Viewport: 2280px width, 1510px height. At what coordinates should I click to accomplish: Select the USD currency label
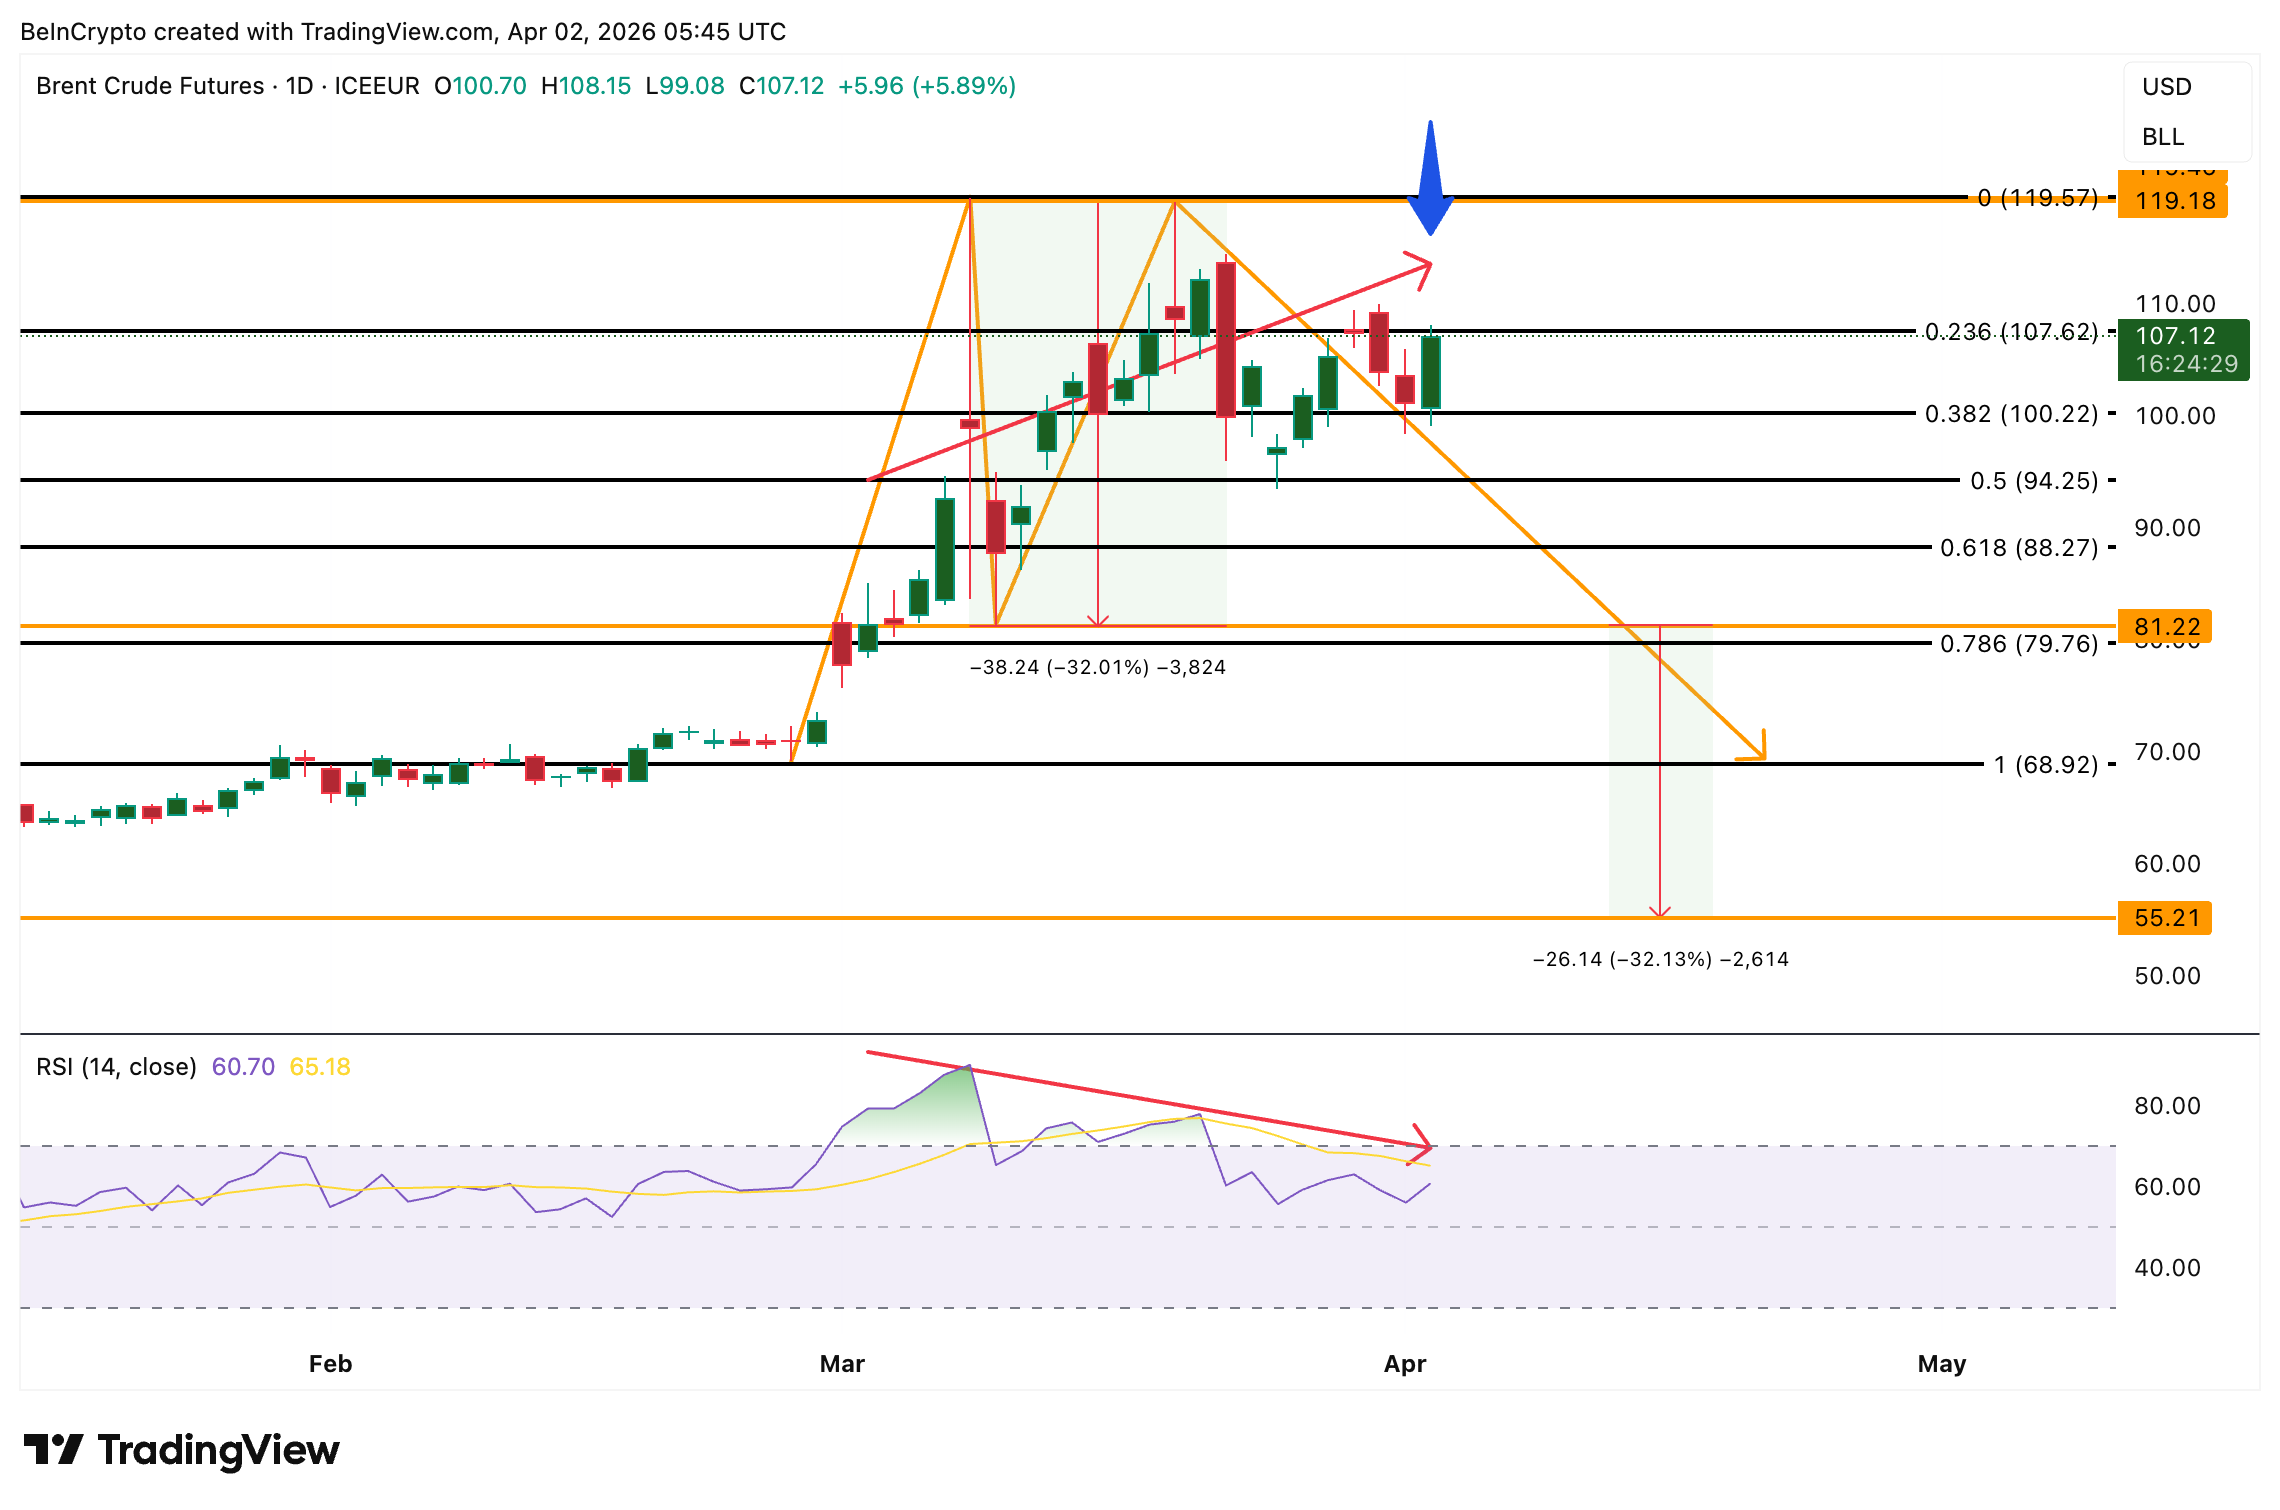pos(2166,87)
